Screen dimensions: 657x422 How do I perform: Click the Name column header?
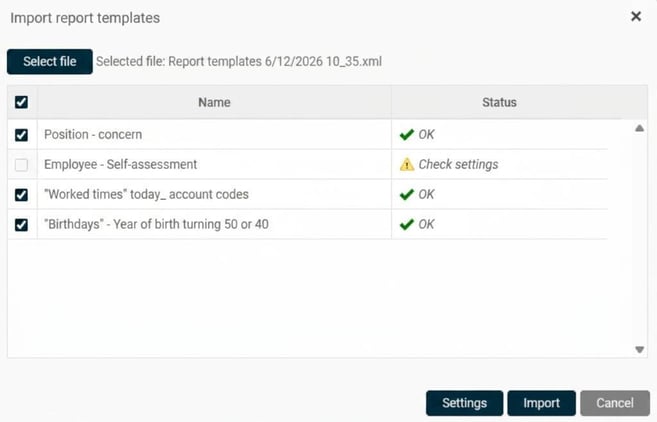click(x=214, y=102)
